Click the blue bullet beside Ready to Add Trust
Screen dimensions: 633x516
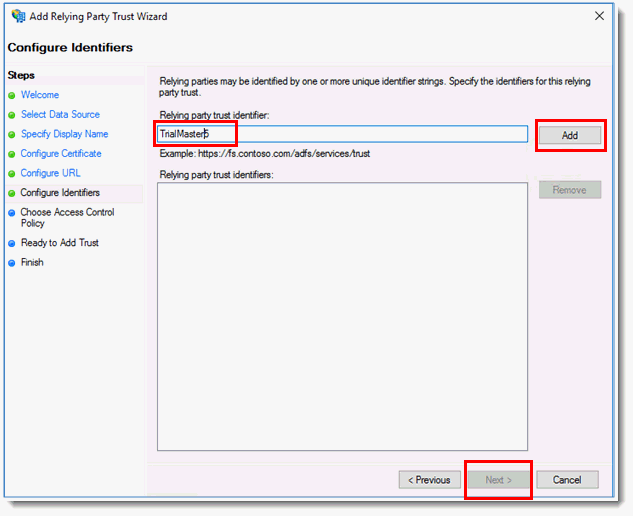12,243
